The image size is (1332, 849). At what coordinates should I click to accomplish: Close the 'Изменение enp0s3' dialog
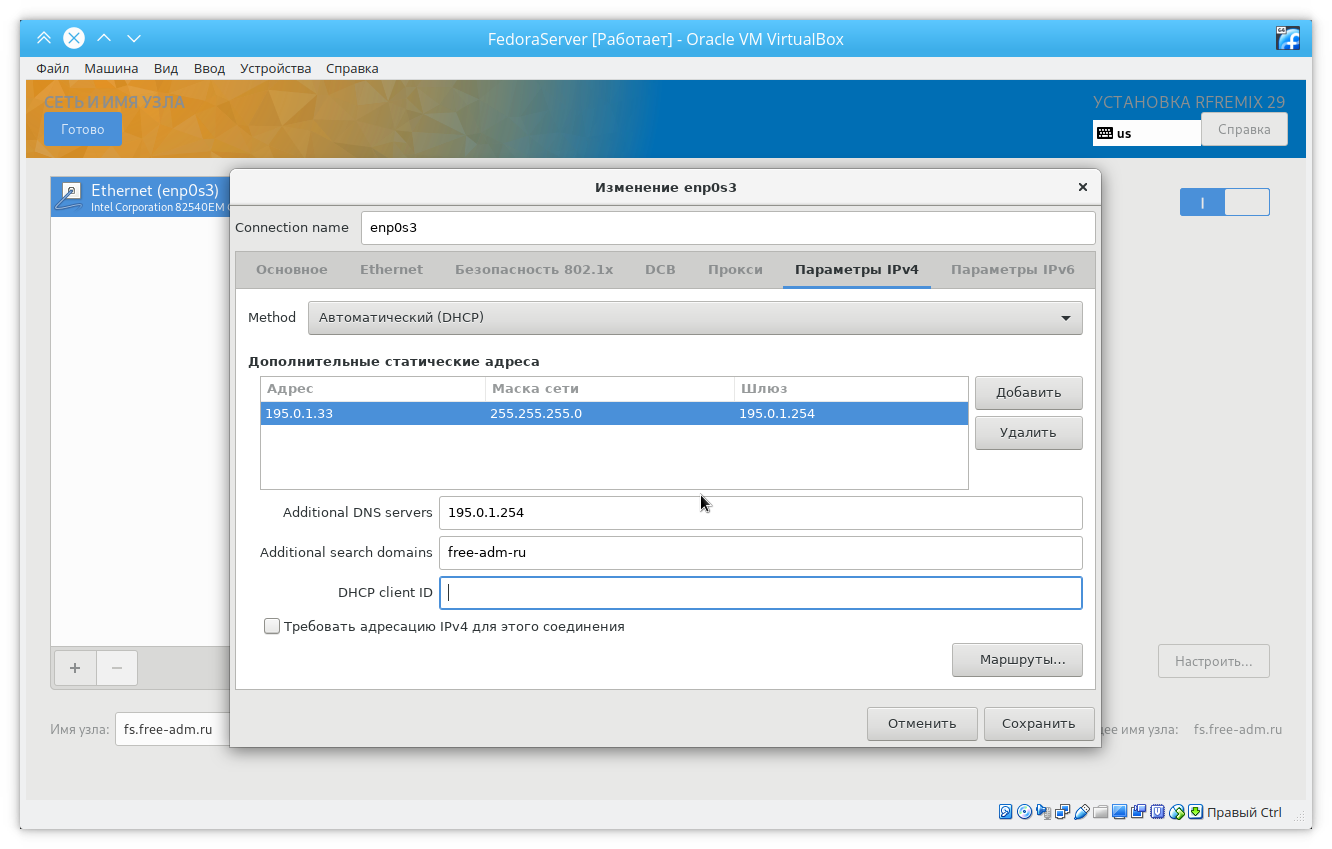point(1082,187)
